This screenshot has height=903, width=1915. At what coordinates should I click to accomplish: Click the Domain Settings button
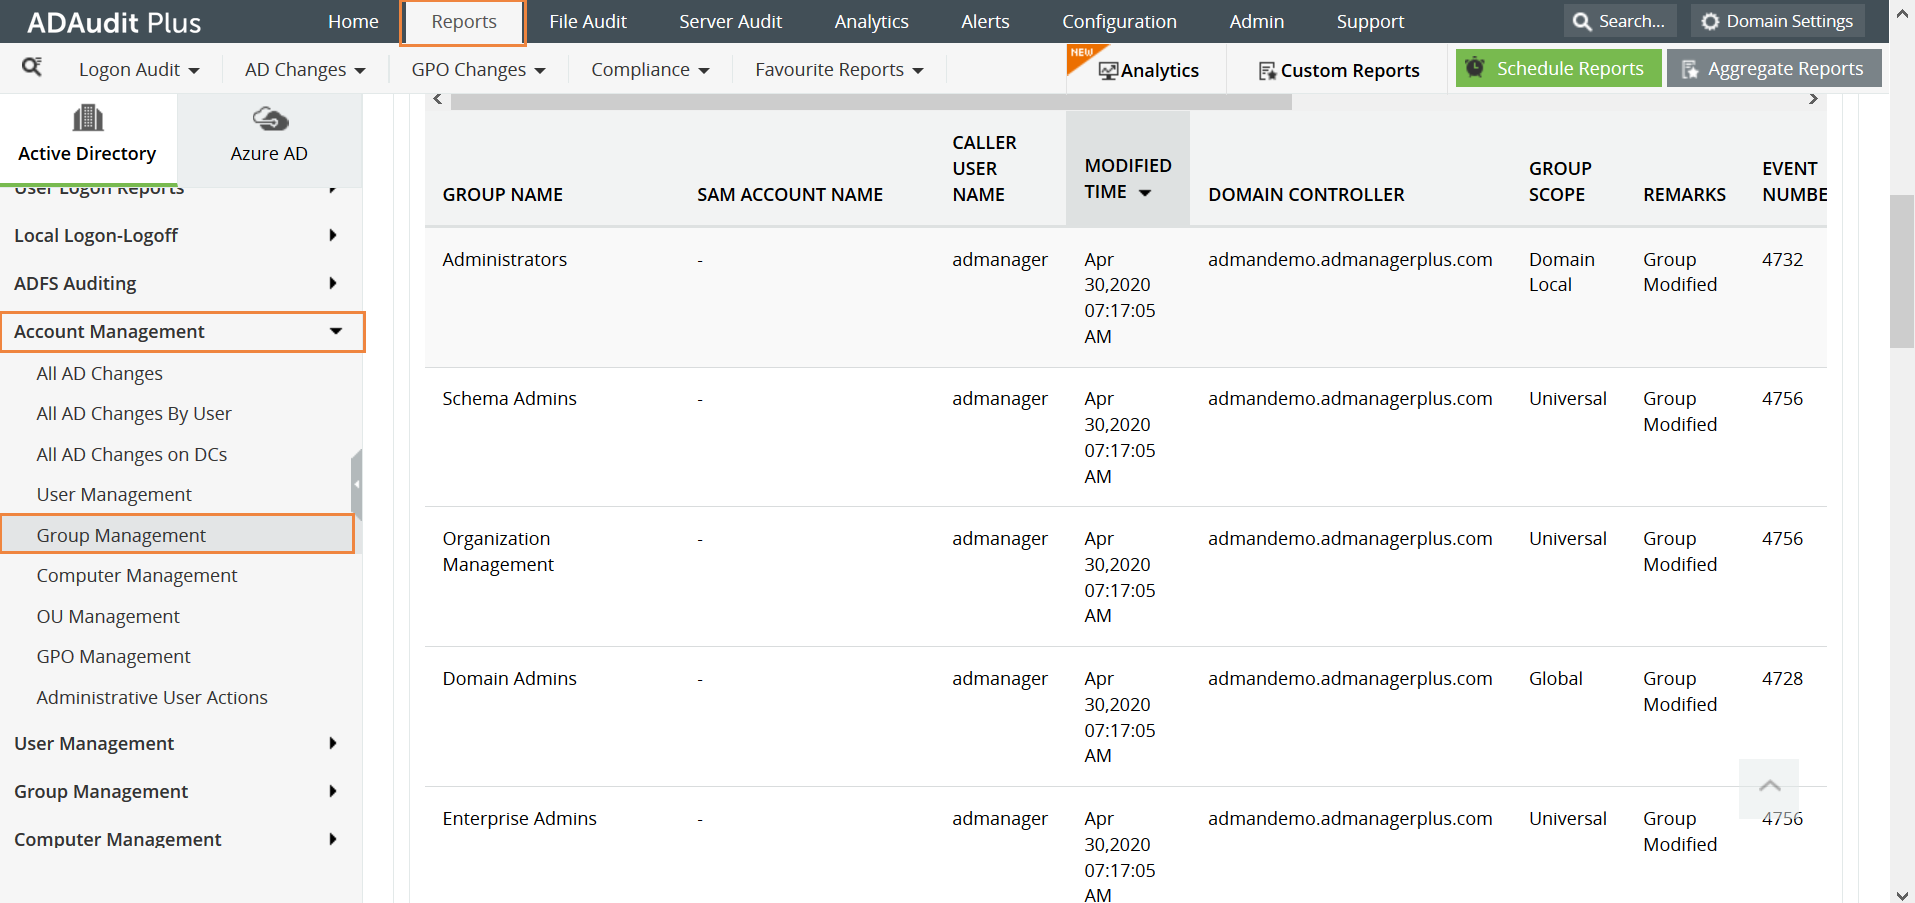tap(1777, 21)
